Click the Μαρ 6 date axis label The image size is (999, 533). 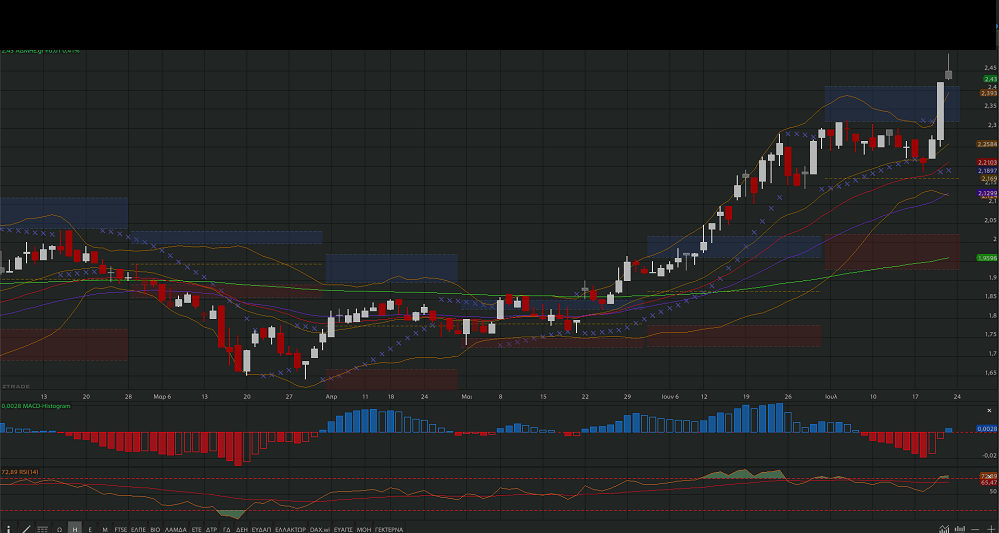tap(162, 396)
